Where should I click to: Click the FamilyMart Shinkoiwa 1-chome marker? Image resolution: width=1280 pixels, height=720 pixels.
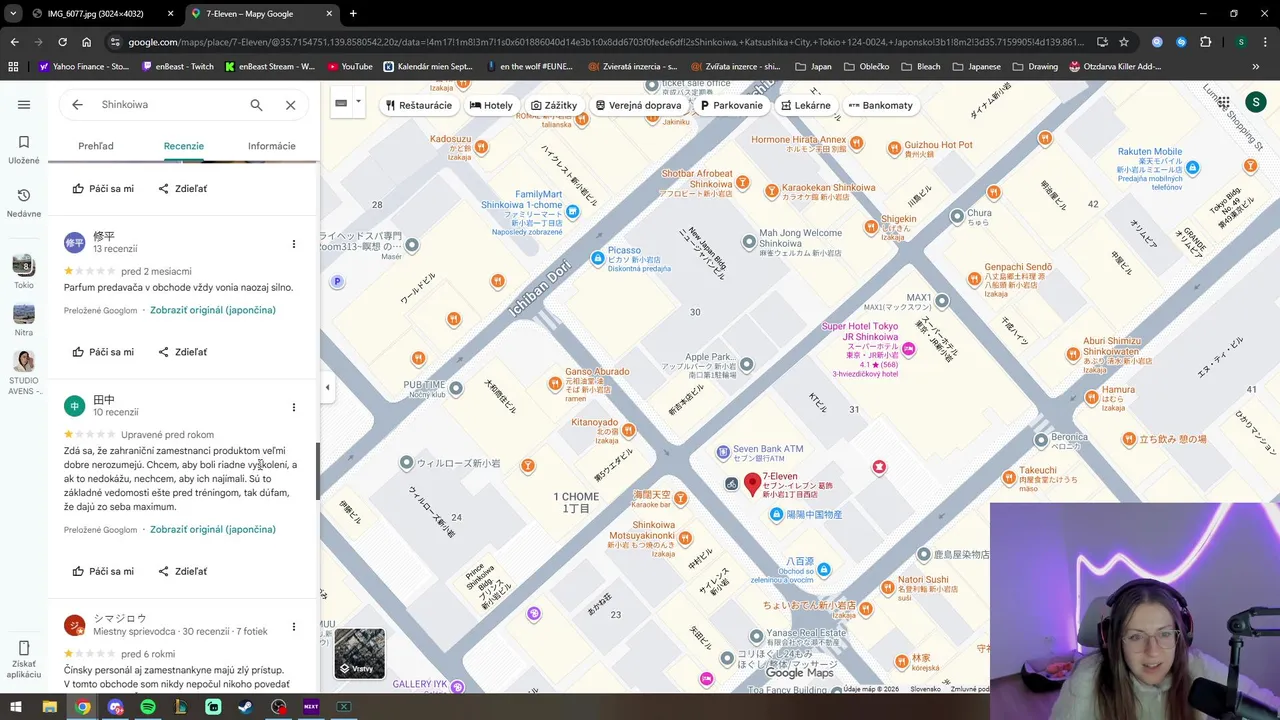click(571, 212)
